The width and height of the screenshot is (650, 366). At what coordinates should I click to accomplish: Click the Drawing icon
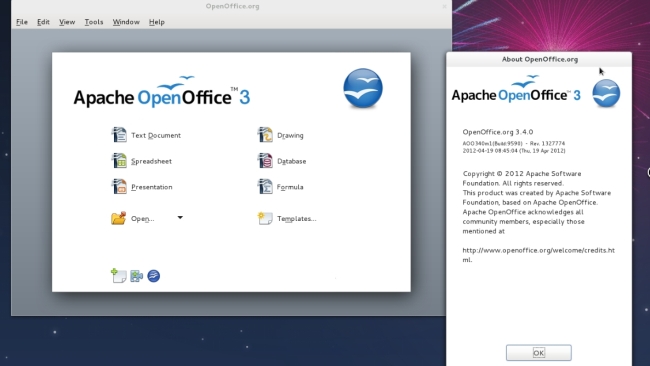[265, 135]
